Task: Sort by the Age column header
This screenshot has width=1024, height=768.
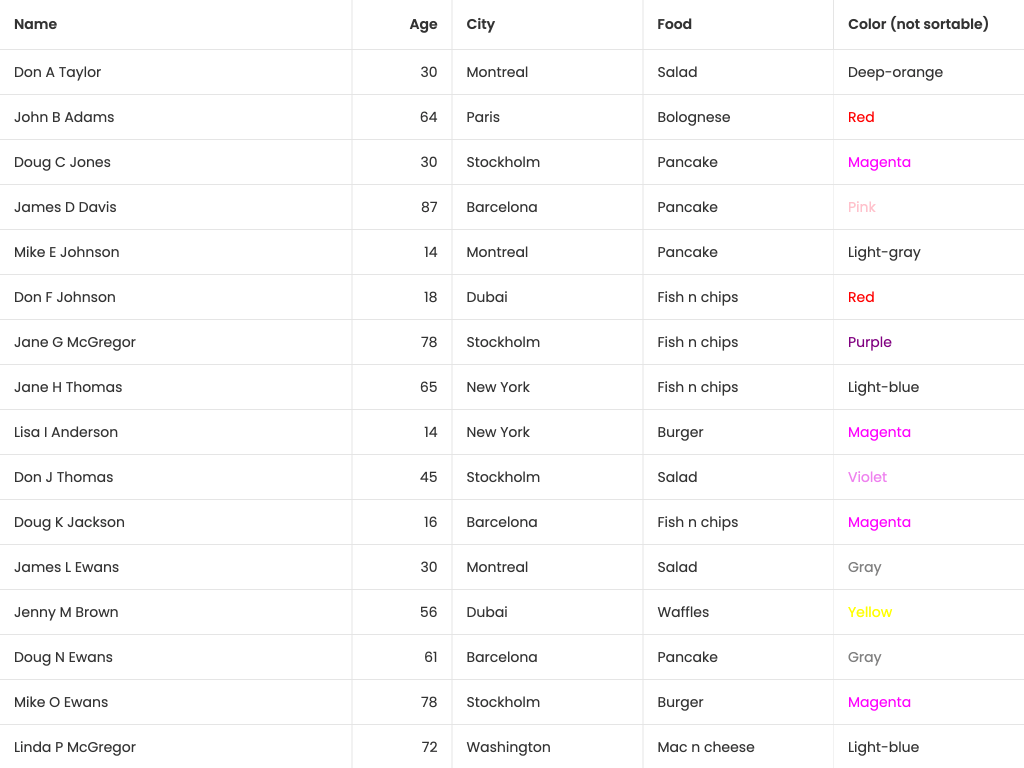Action: pos(423,24)
